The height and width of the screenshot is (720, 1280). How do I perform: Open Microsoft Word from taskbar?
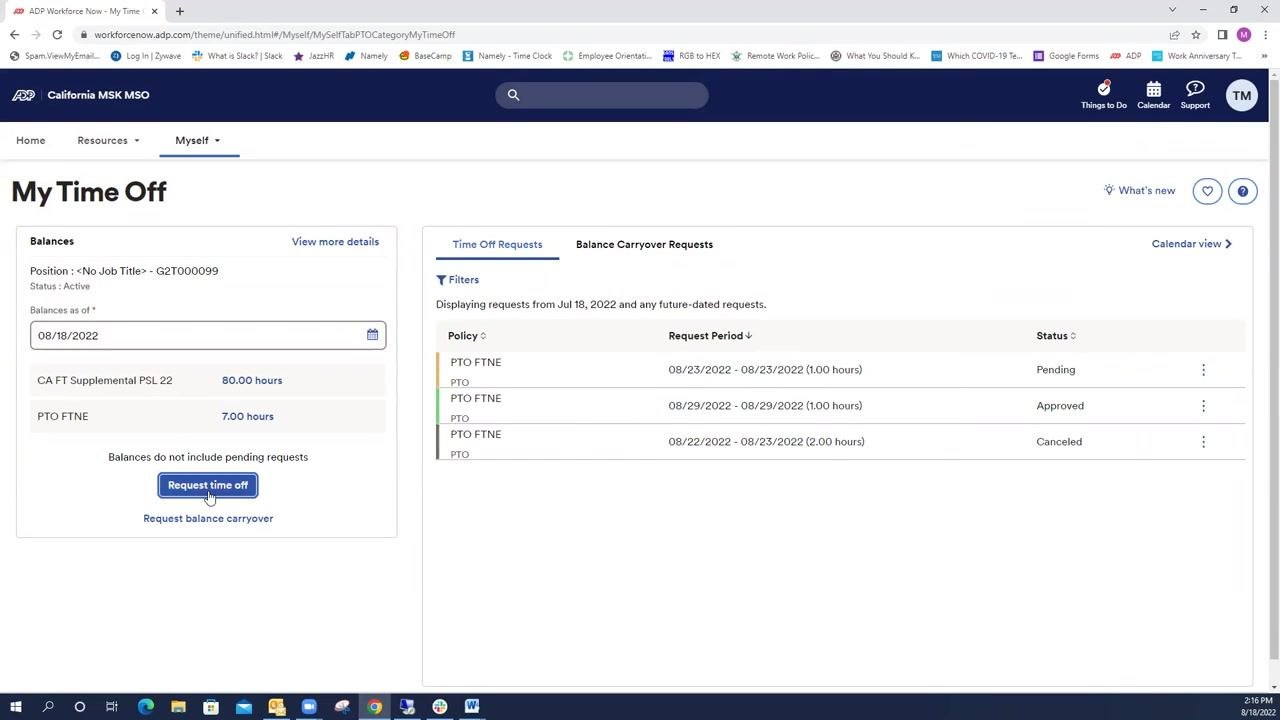(x=472, y=707)
